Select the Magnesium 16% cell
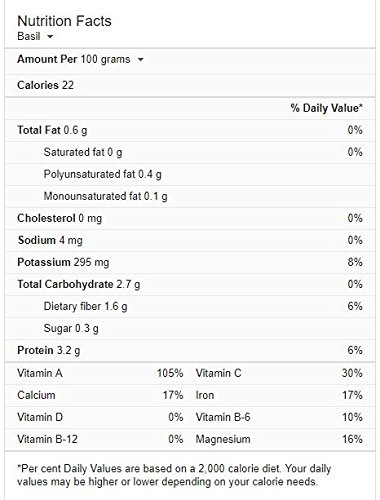The image size is (380, 500). pos(279,439)
